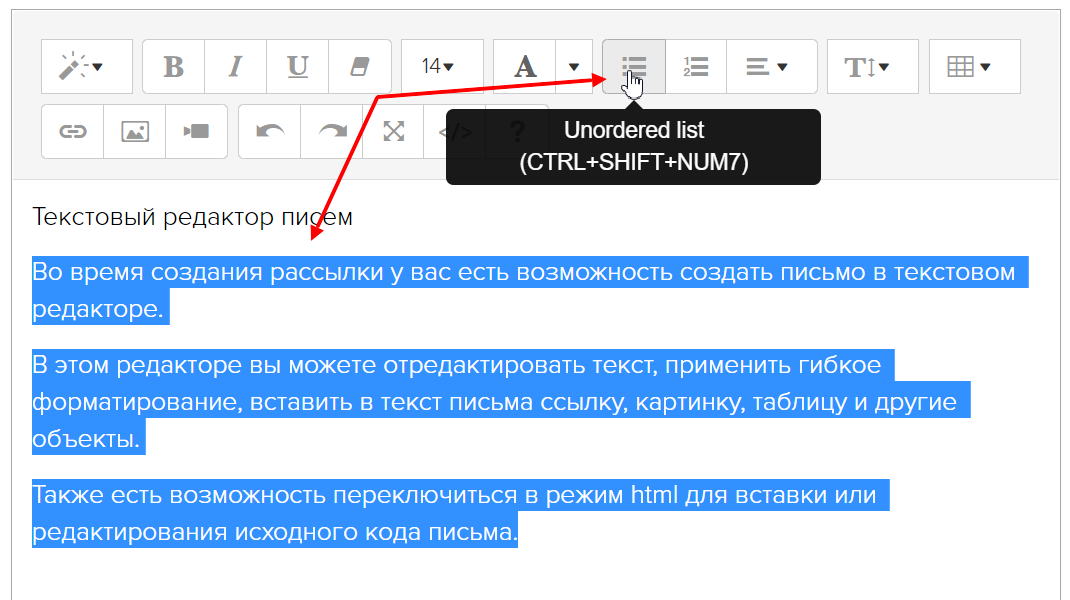The height and width of the screenshot is (600, 1070).
Task: Expand the color palette dropdown arrow
Action: pos(574,67)
